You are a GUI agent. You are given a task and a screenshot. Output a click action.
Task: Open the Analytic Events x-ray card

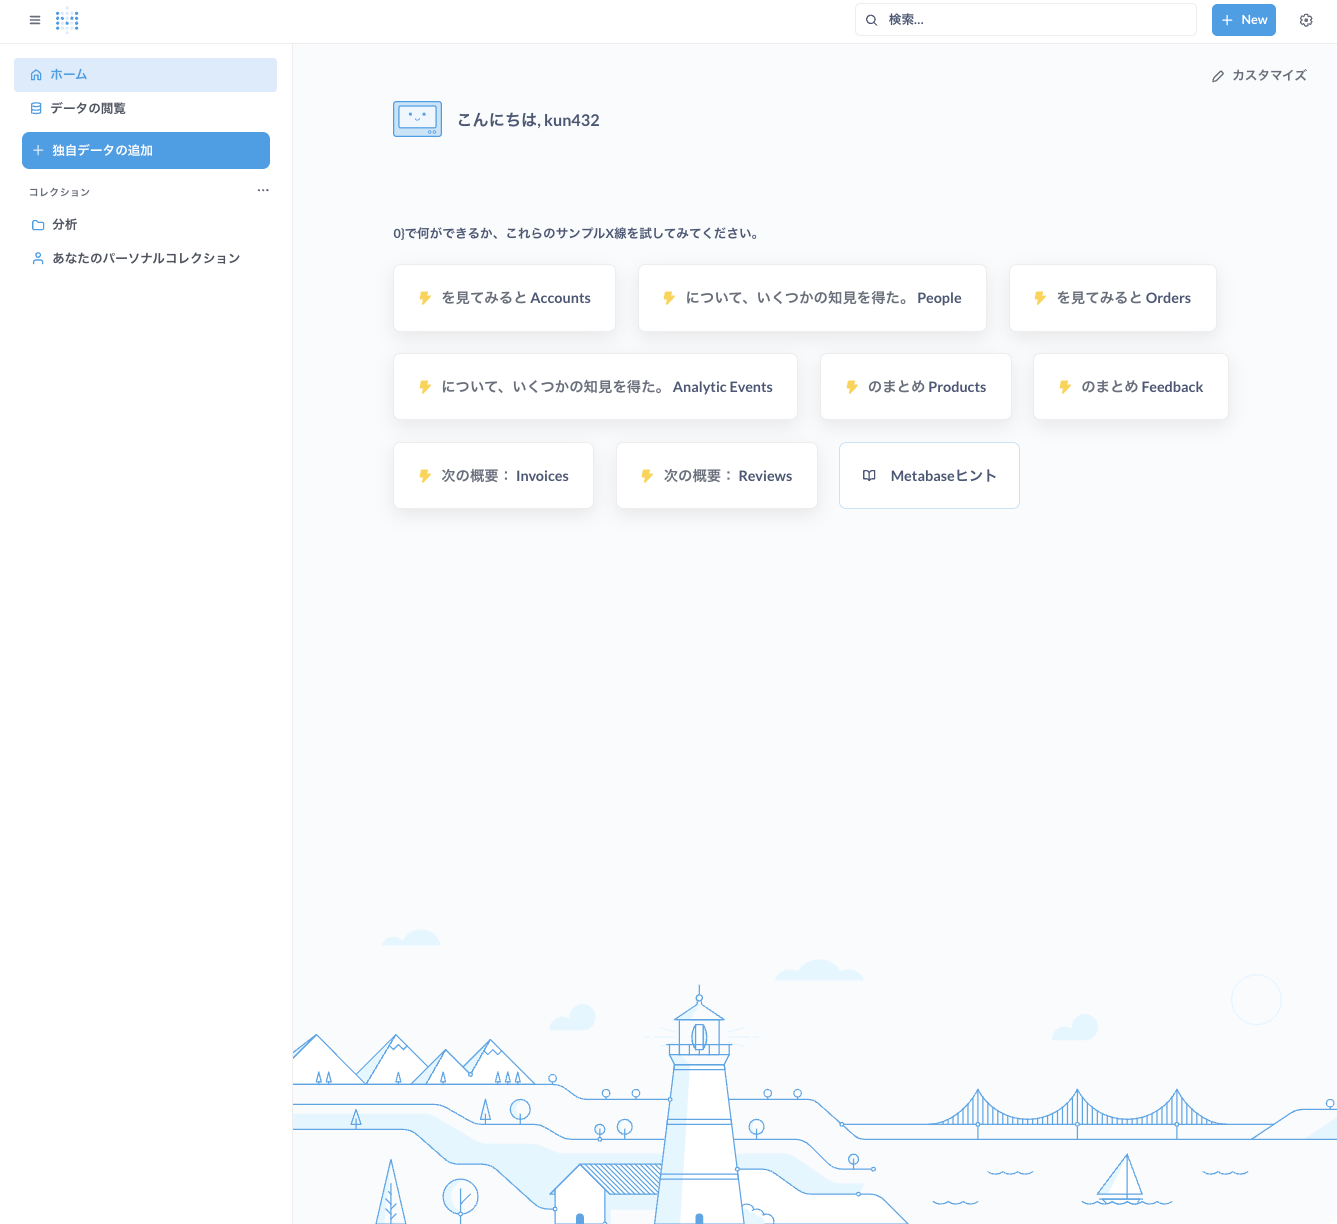pos(595,387)
